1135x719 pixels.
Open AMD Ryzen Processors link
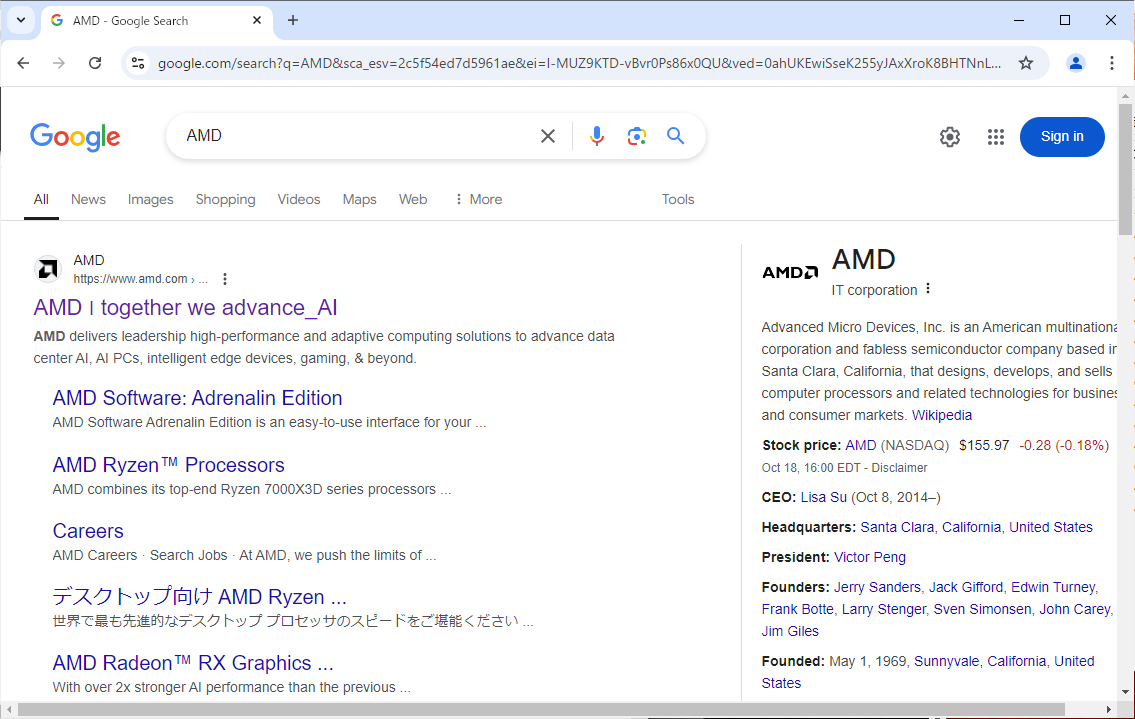(168, 465)
